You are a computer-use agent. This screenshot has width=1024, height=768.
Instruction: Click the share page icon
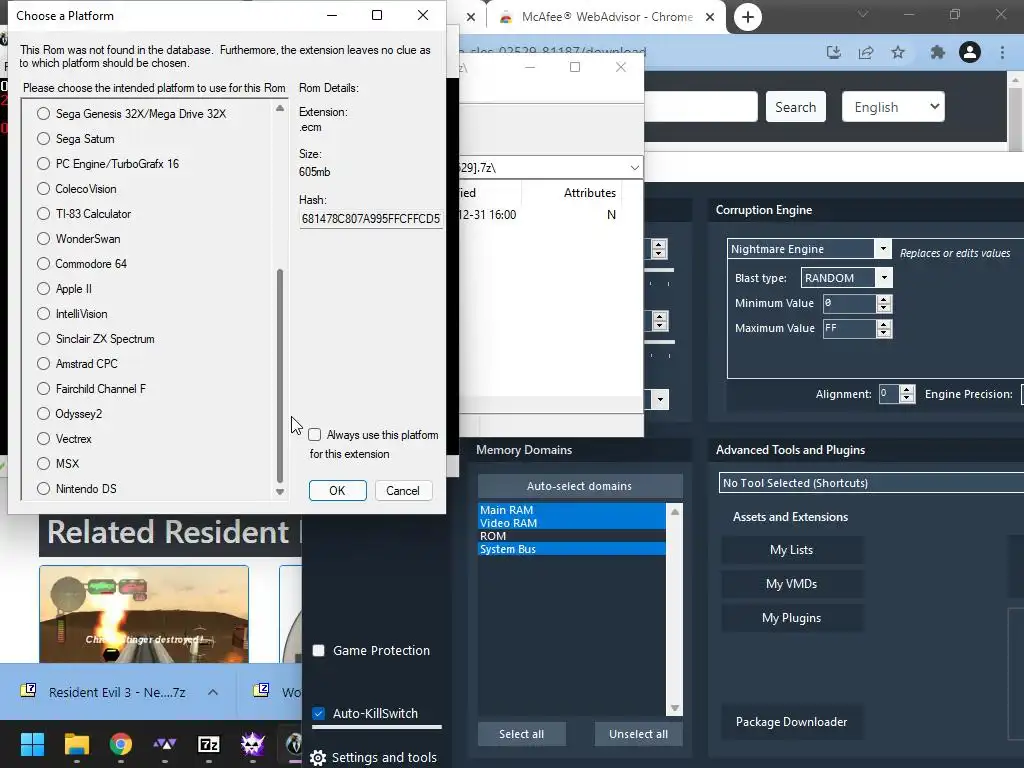[866, 52]
